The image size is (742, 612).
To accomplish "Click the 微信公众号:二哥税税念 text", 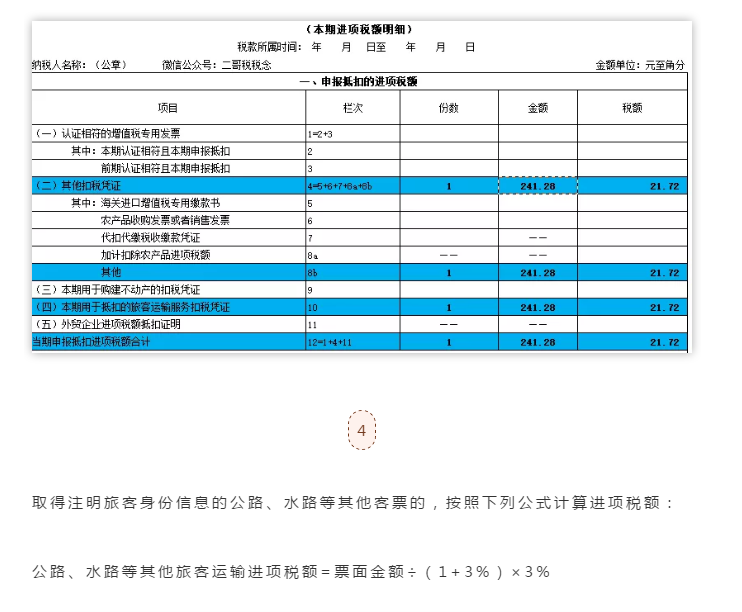I will [217, 65].
